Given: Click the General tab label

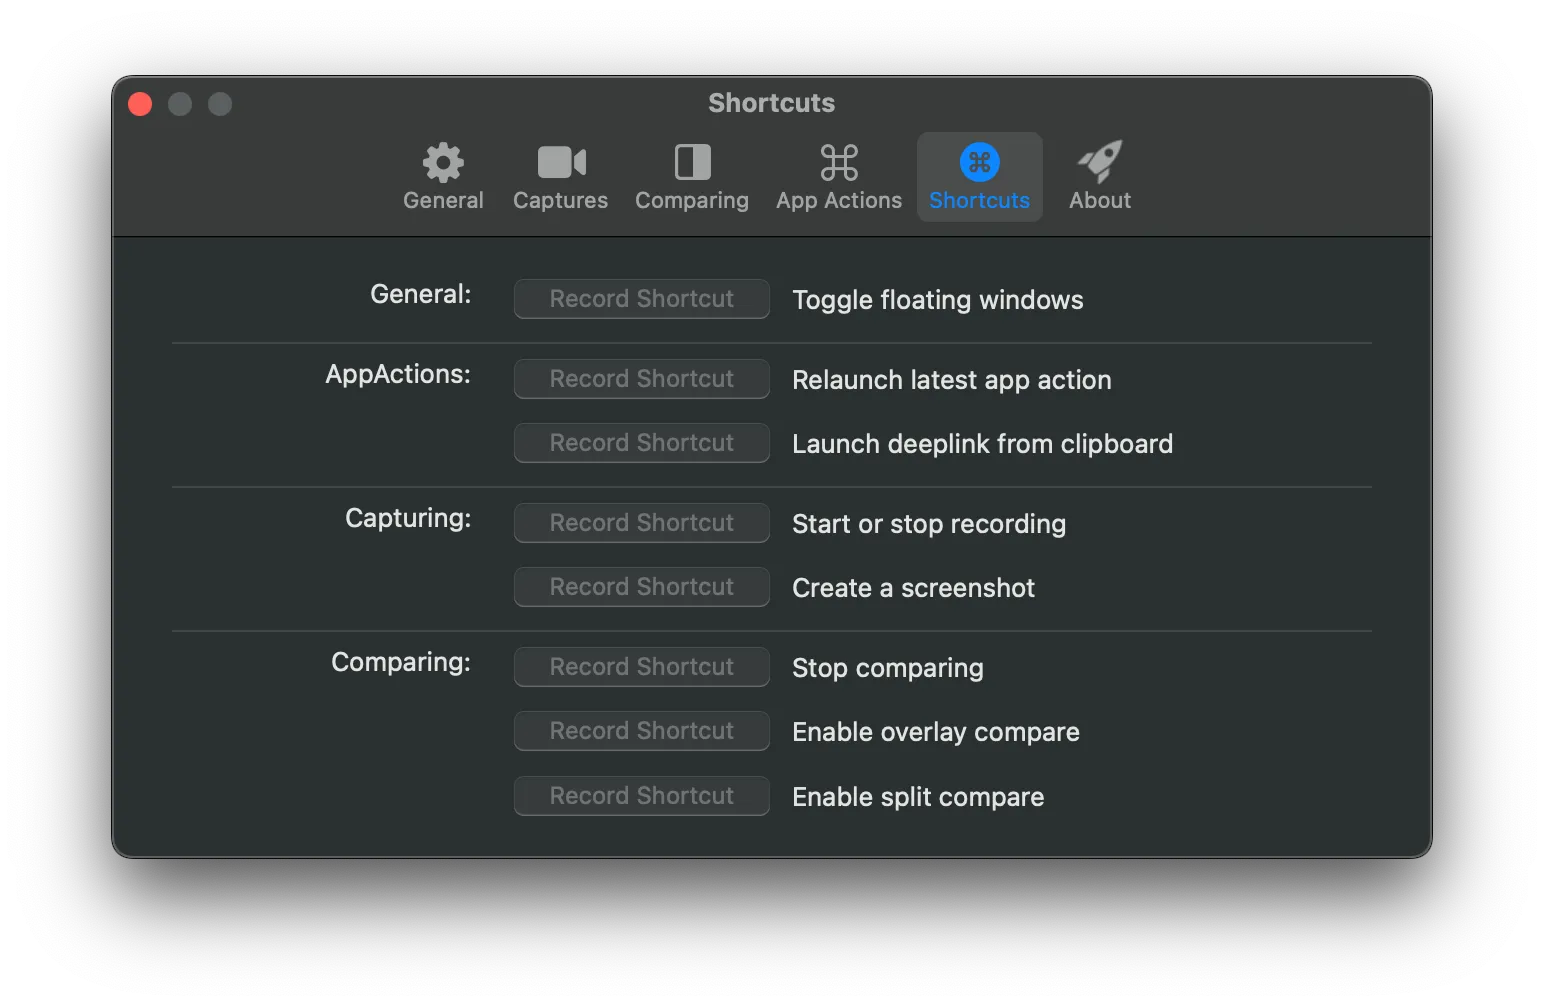Looking at the screenshot, I should click(443, 201).
